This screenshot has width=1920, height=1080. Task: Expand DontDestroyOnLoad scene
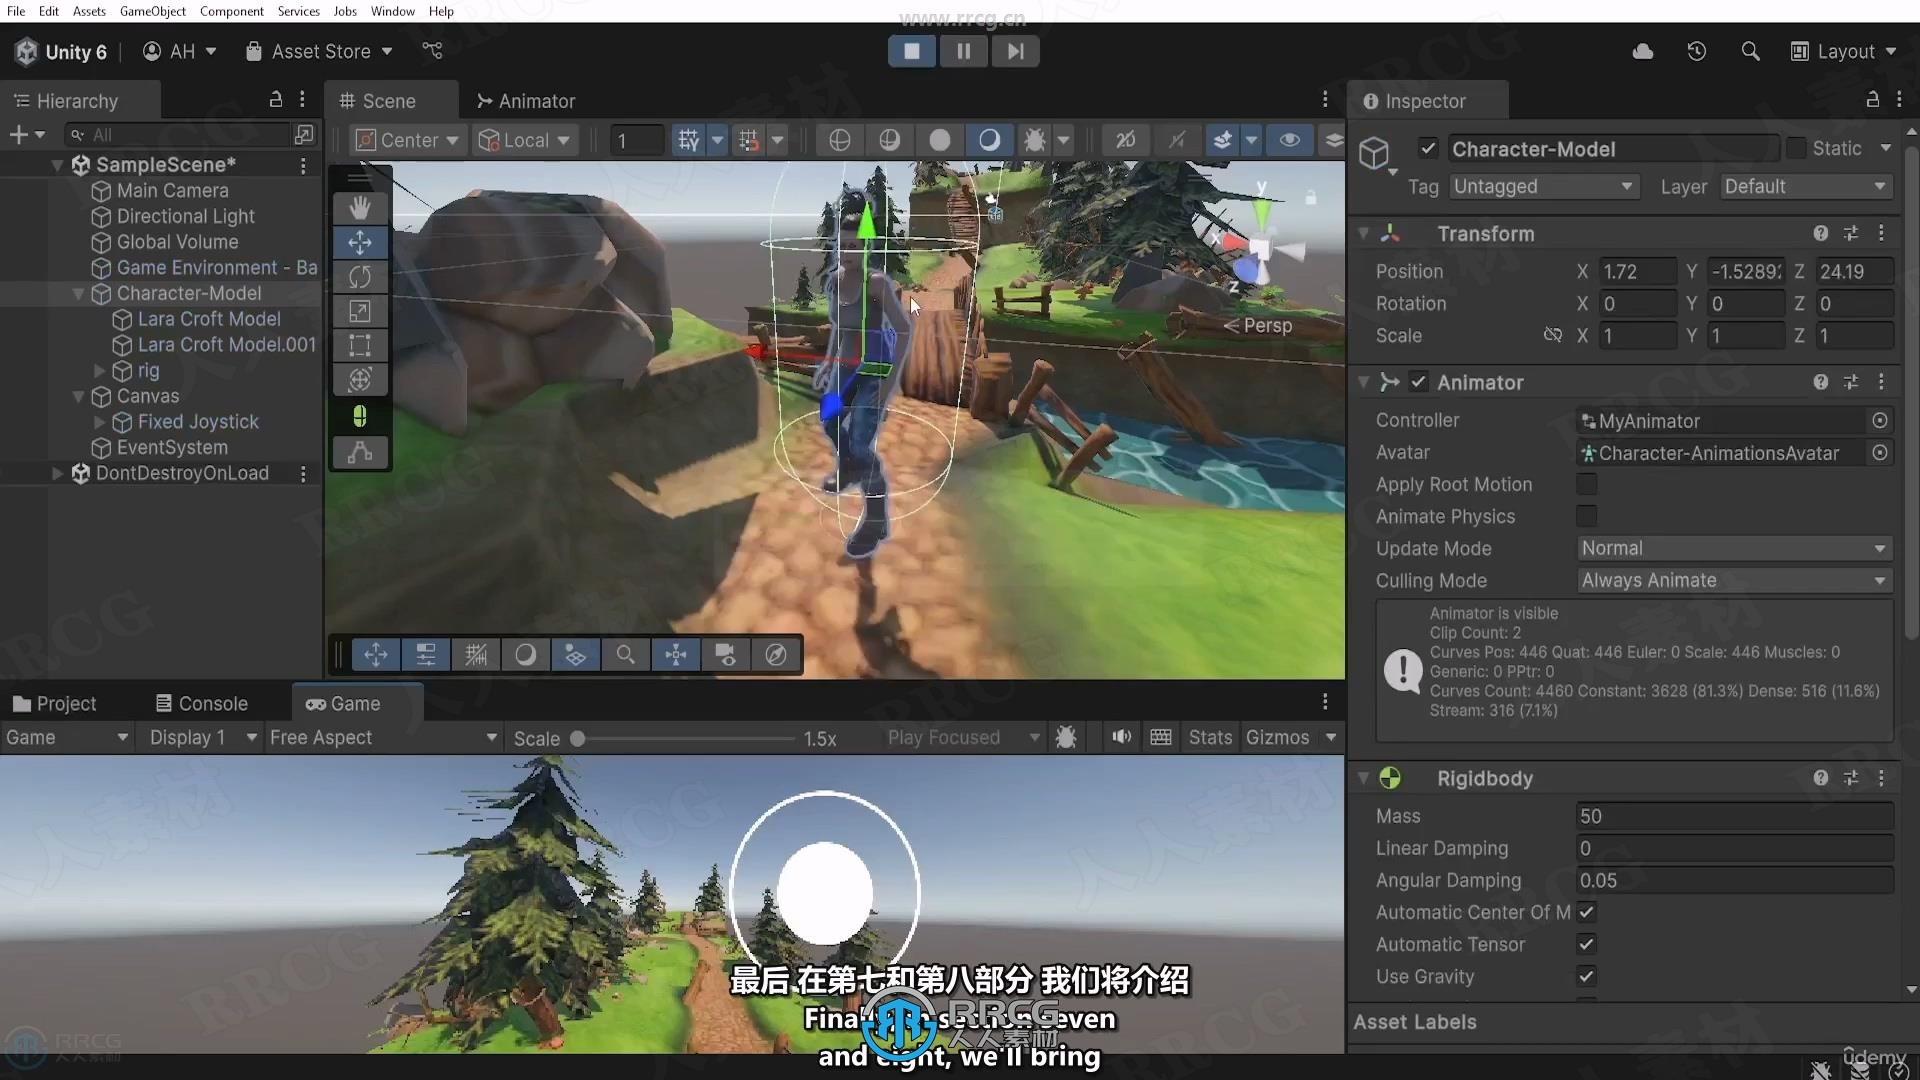(x=57, y=473)
